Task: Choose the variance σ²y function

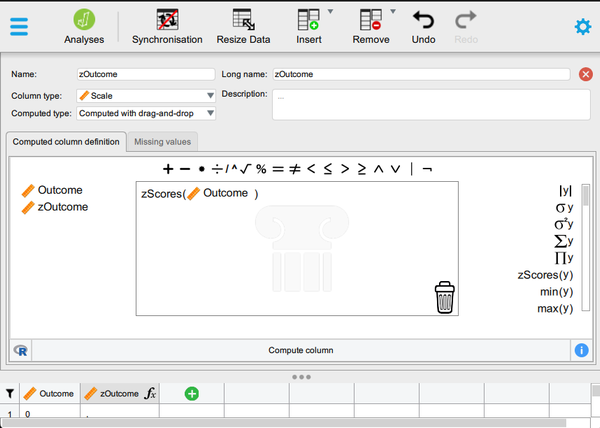Action: click(563, 224)
